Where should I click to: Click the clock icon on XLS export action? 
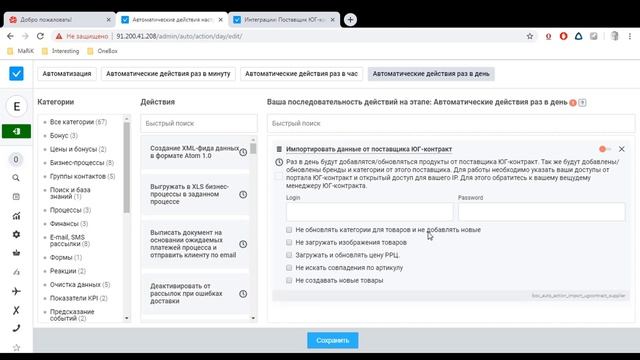(x=243, y=195)
